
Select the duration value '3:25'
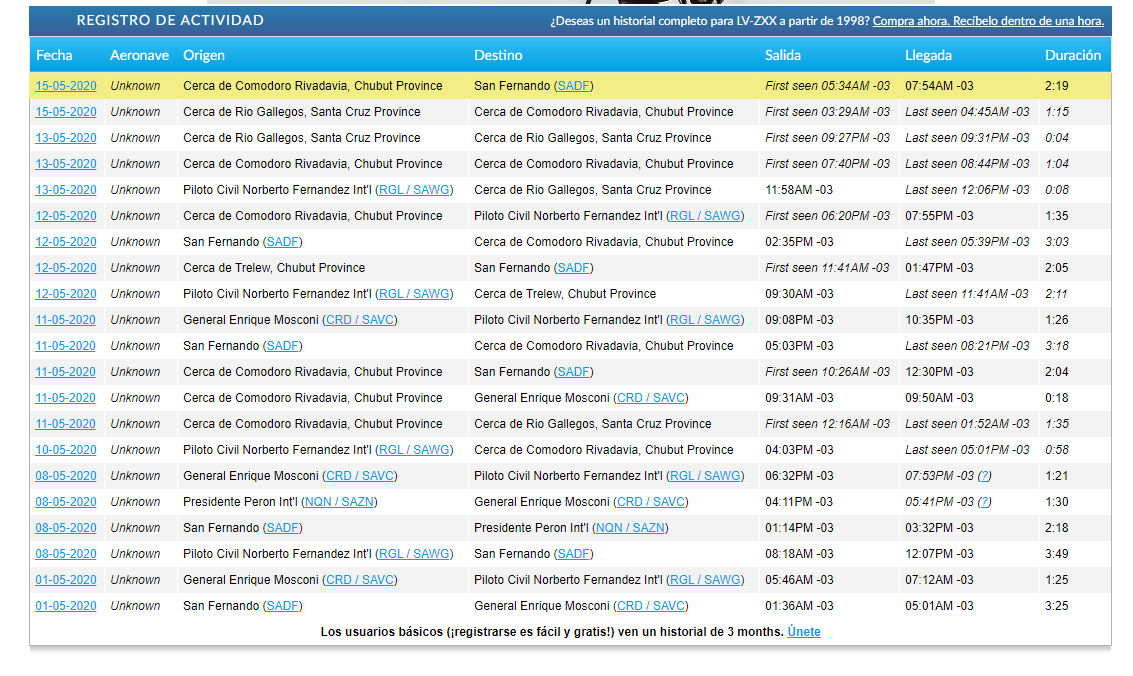[1056, 606]
